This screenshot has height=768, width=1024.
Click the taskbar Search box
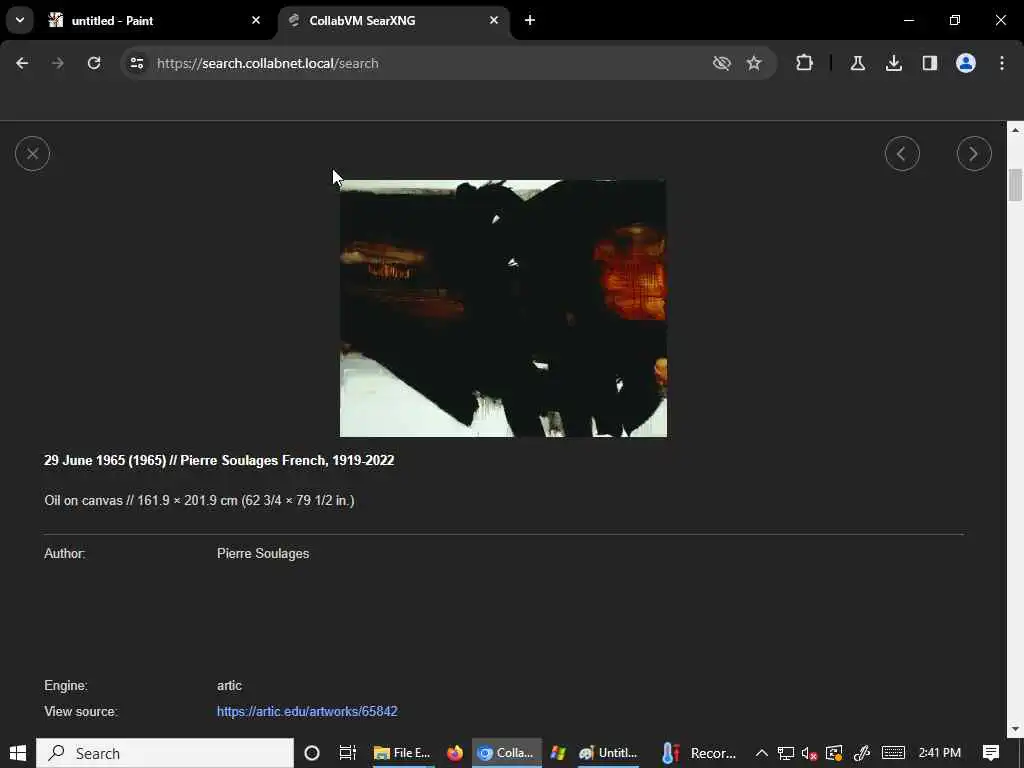coord(165,753)
